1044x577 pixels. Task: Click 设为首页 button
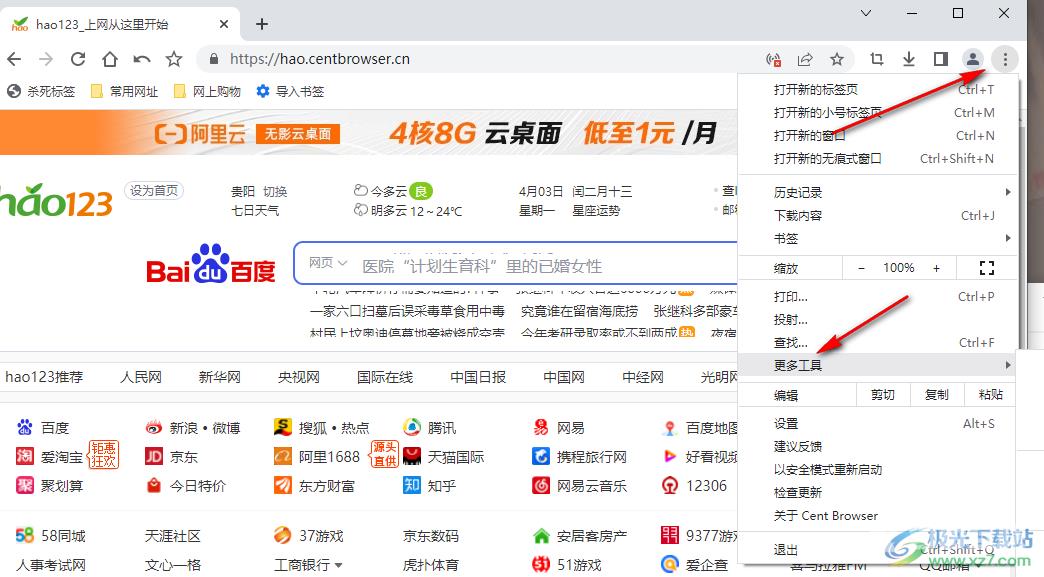pyautogui.click(x=154, y=191)
